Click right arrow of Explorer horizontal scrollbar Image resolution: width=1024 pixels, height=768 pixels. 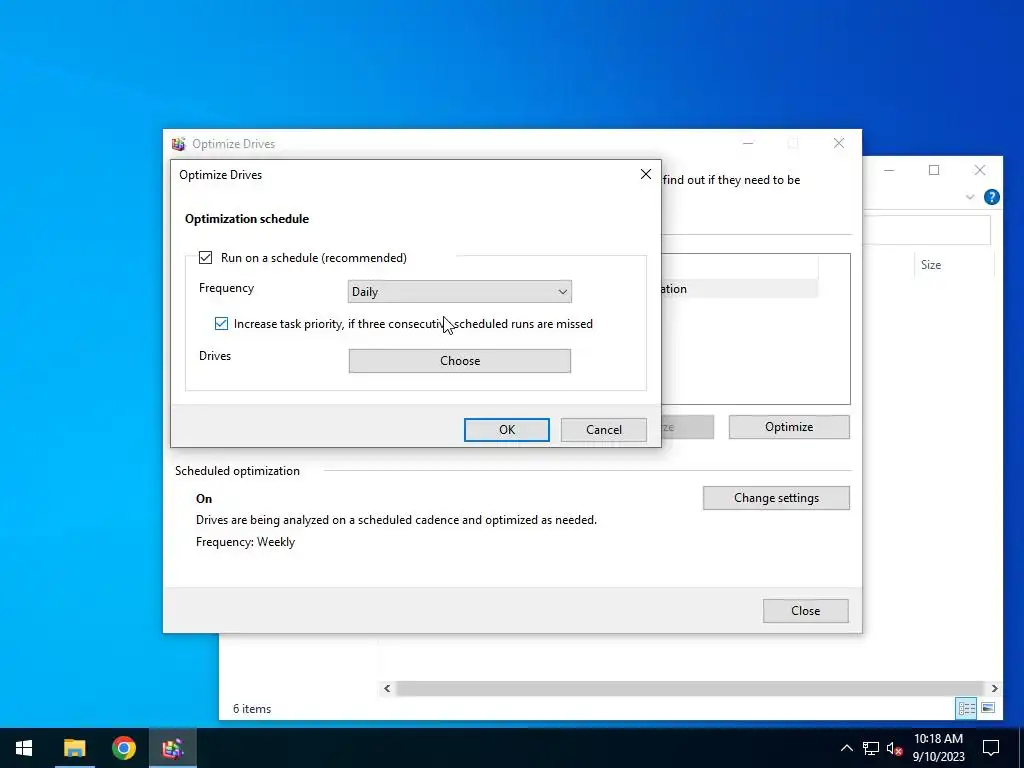(x=995, y=688)
